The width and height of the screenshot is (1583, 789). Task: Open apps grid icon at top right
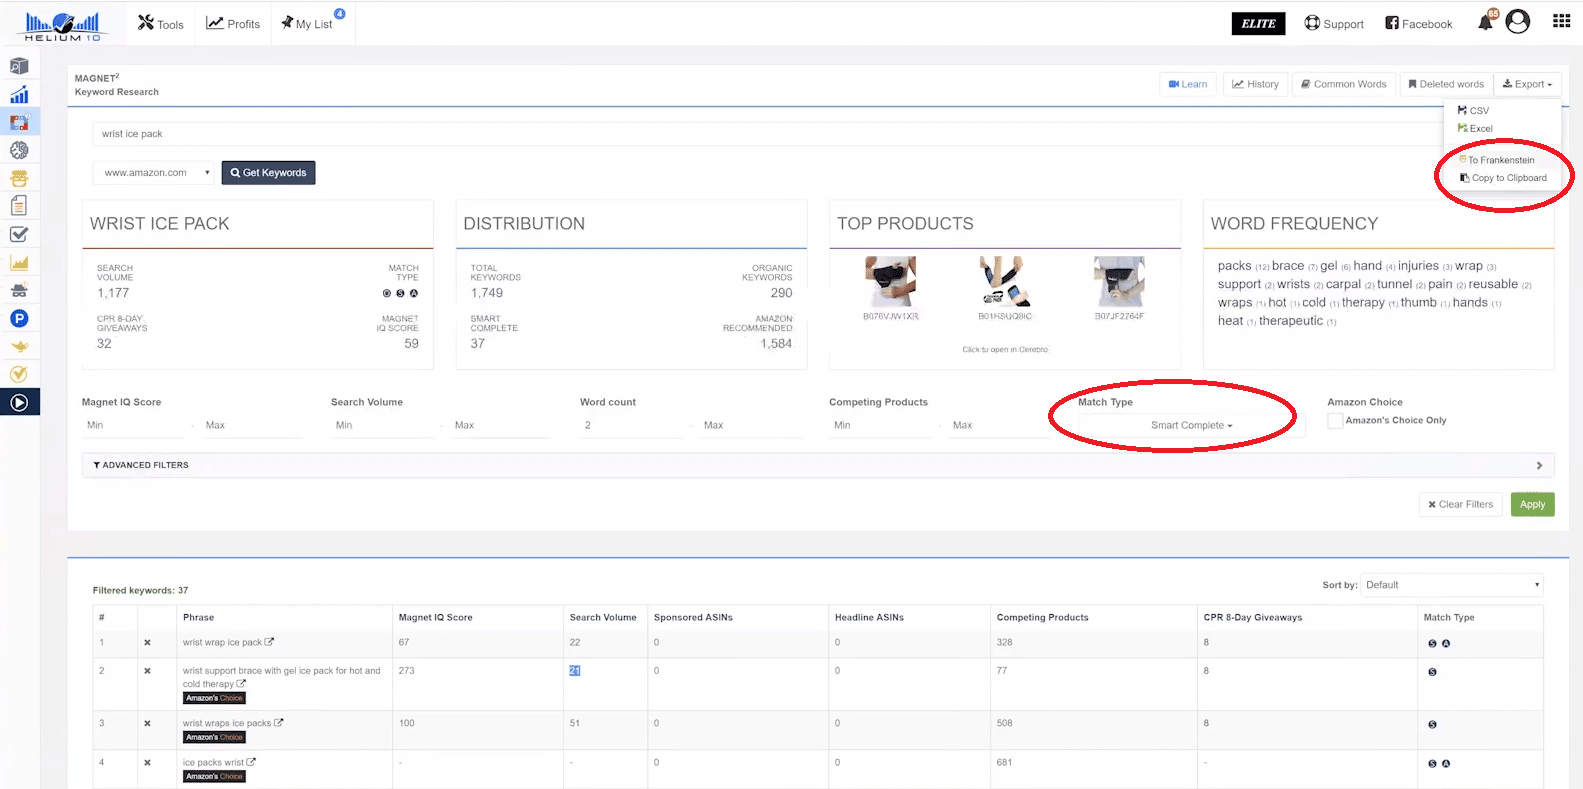pyautogui.click(x=1561, y=21)
